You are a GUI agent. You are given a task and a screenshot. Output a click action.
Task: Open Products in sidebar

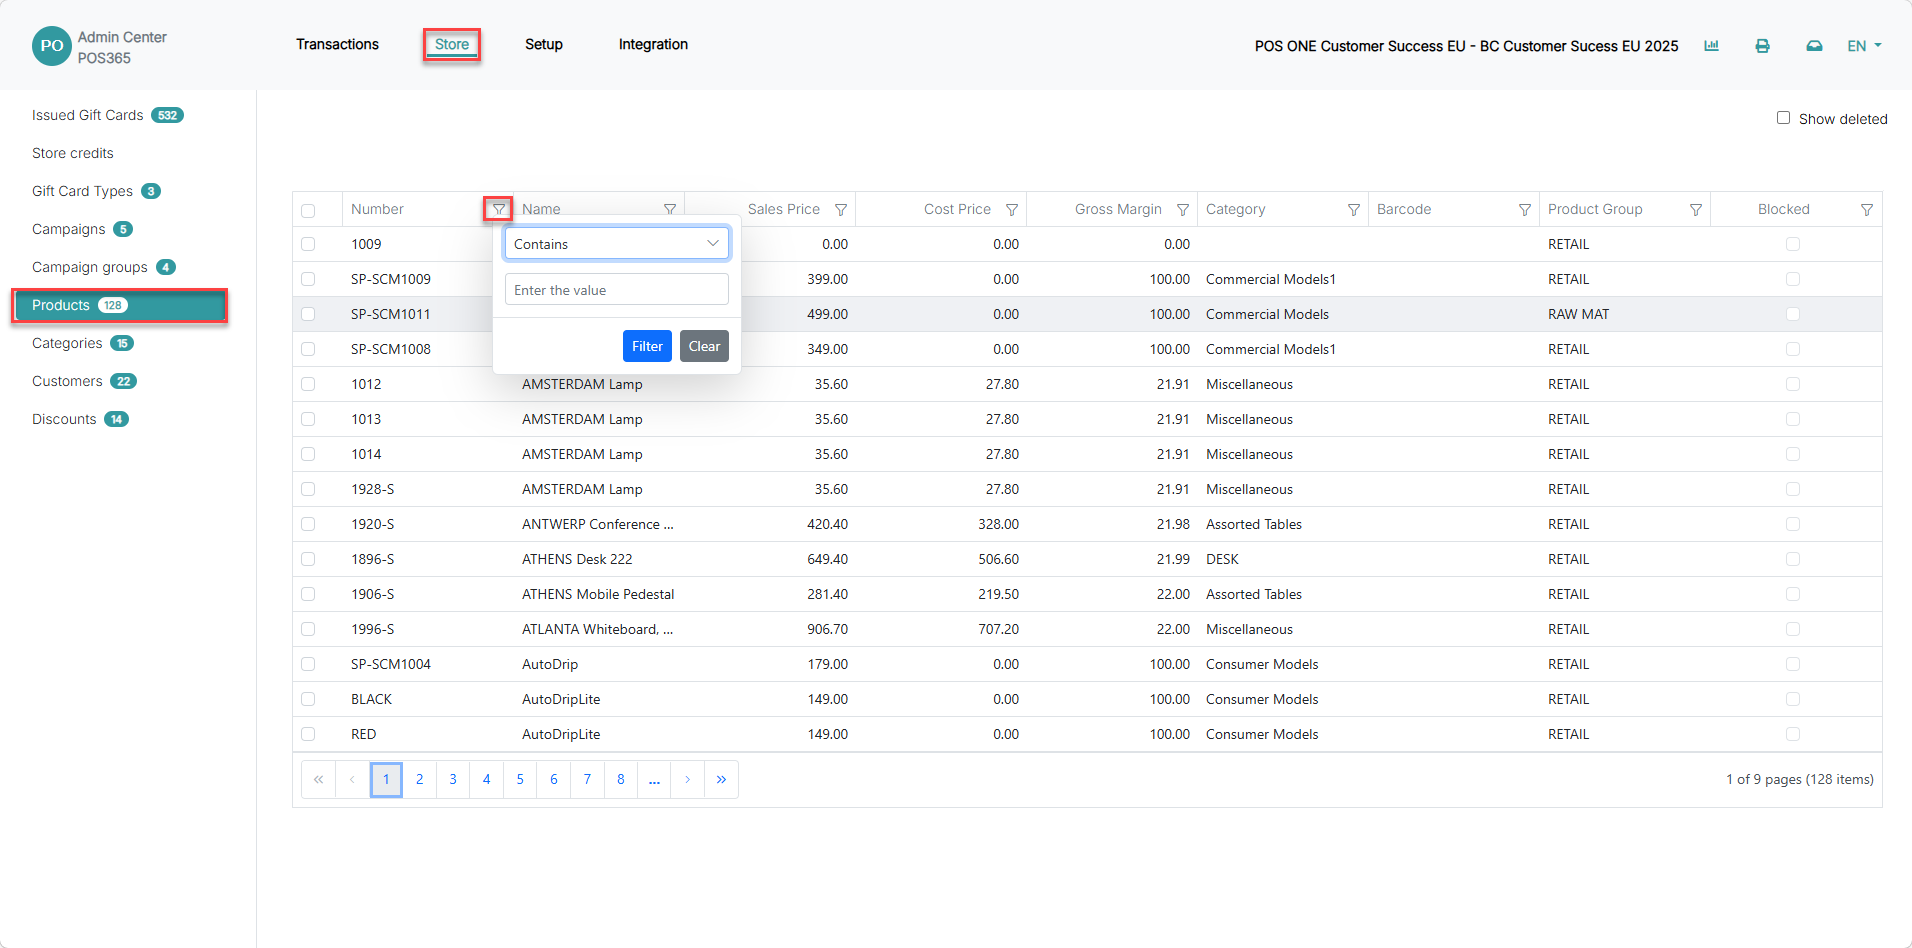click(120, 305)
